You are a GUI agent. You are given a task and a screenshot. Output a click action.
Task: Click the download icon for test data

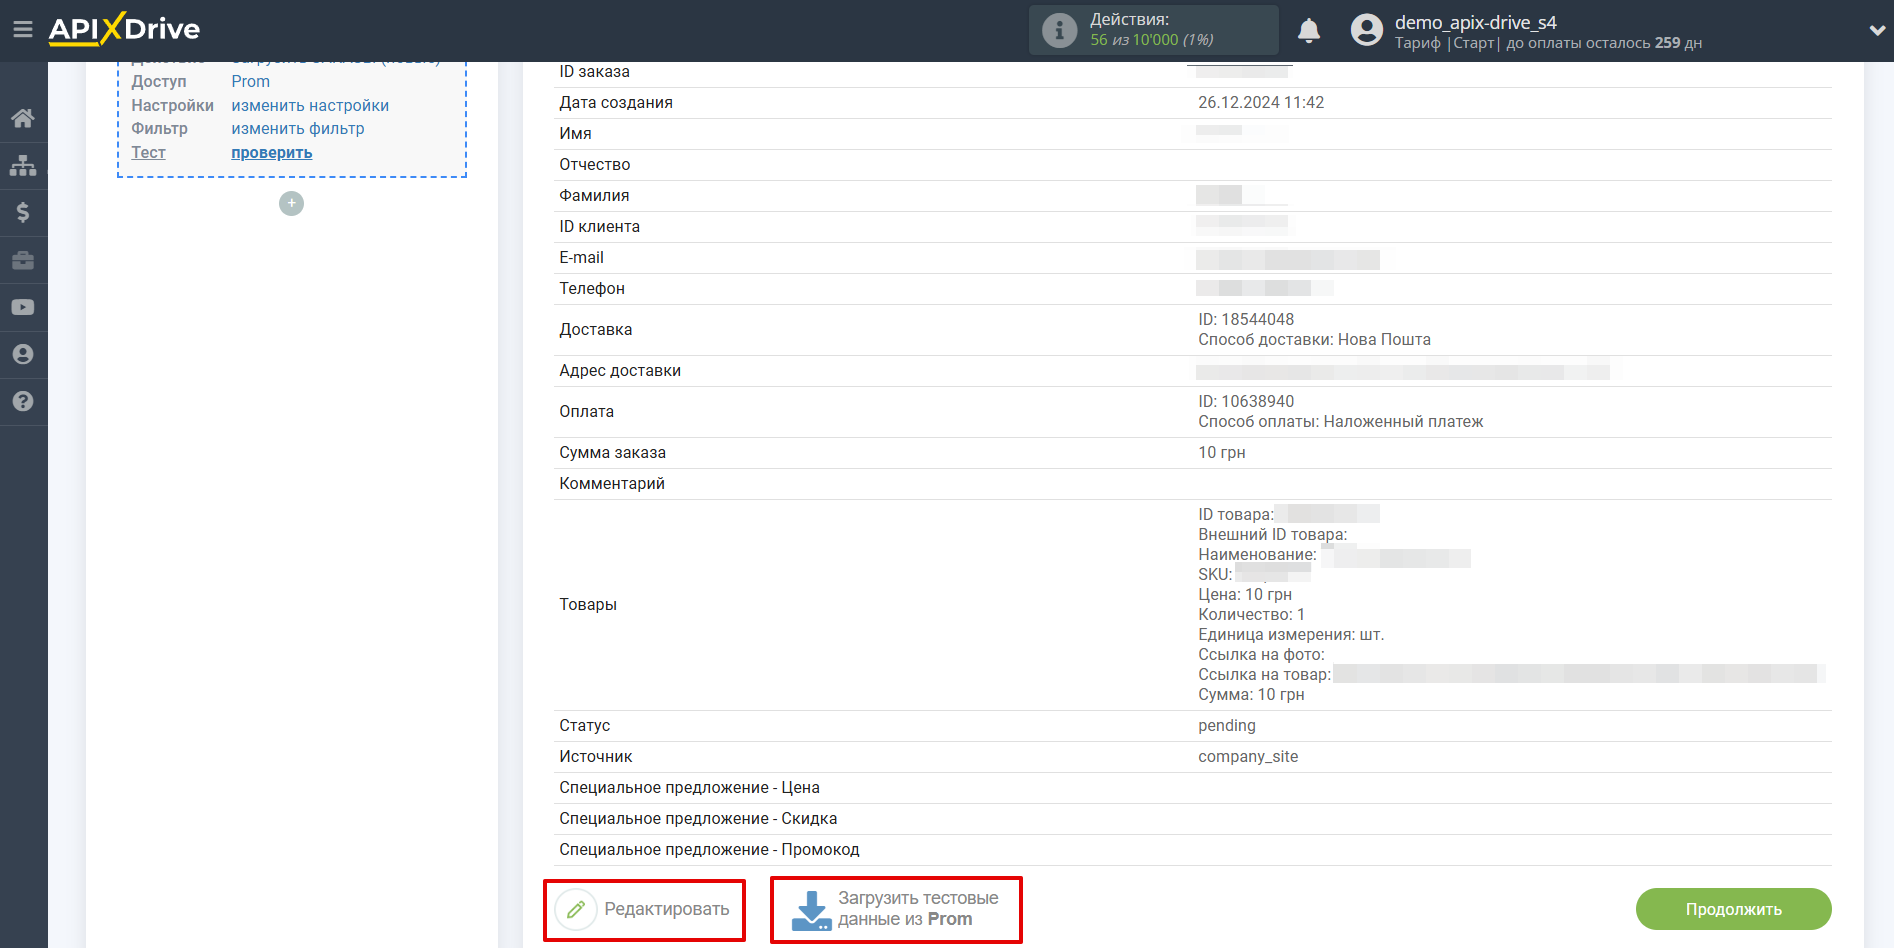(811, 910)
